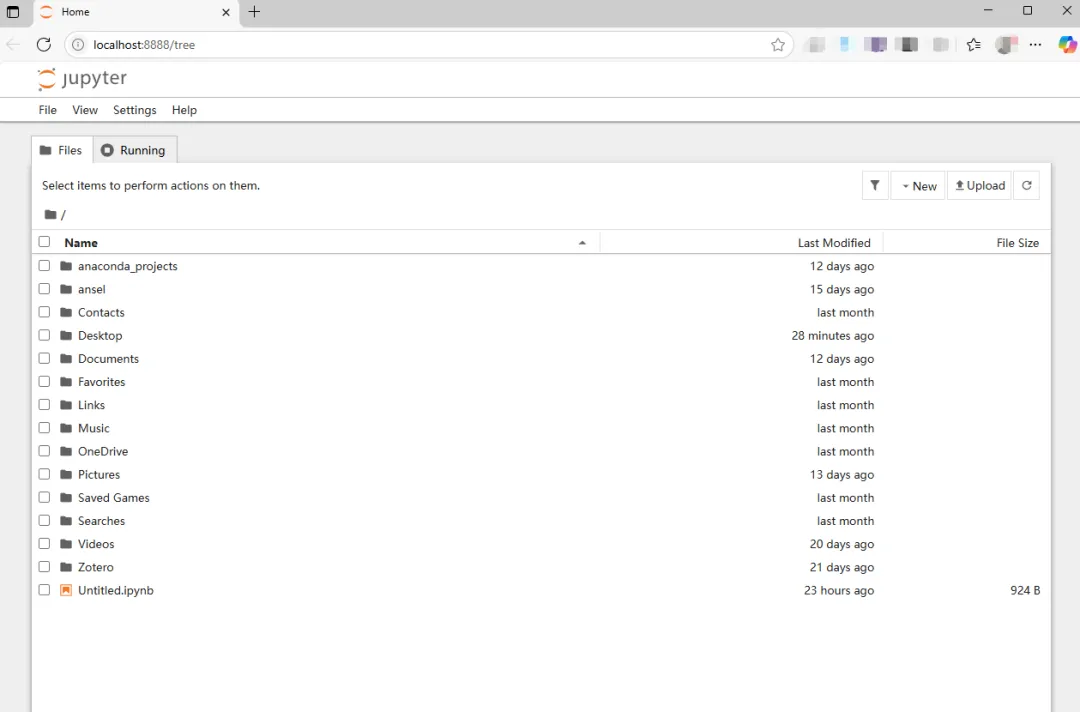This screenshot has height=712, width=1080.
Task: Click the 20 days ago timestamp
Action: tap(842, 544)
